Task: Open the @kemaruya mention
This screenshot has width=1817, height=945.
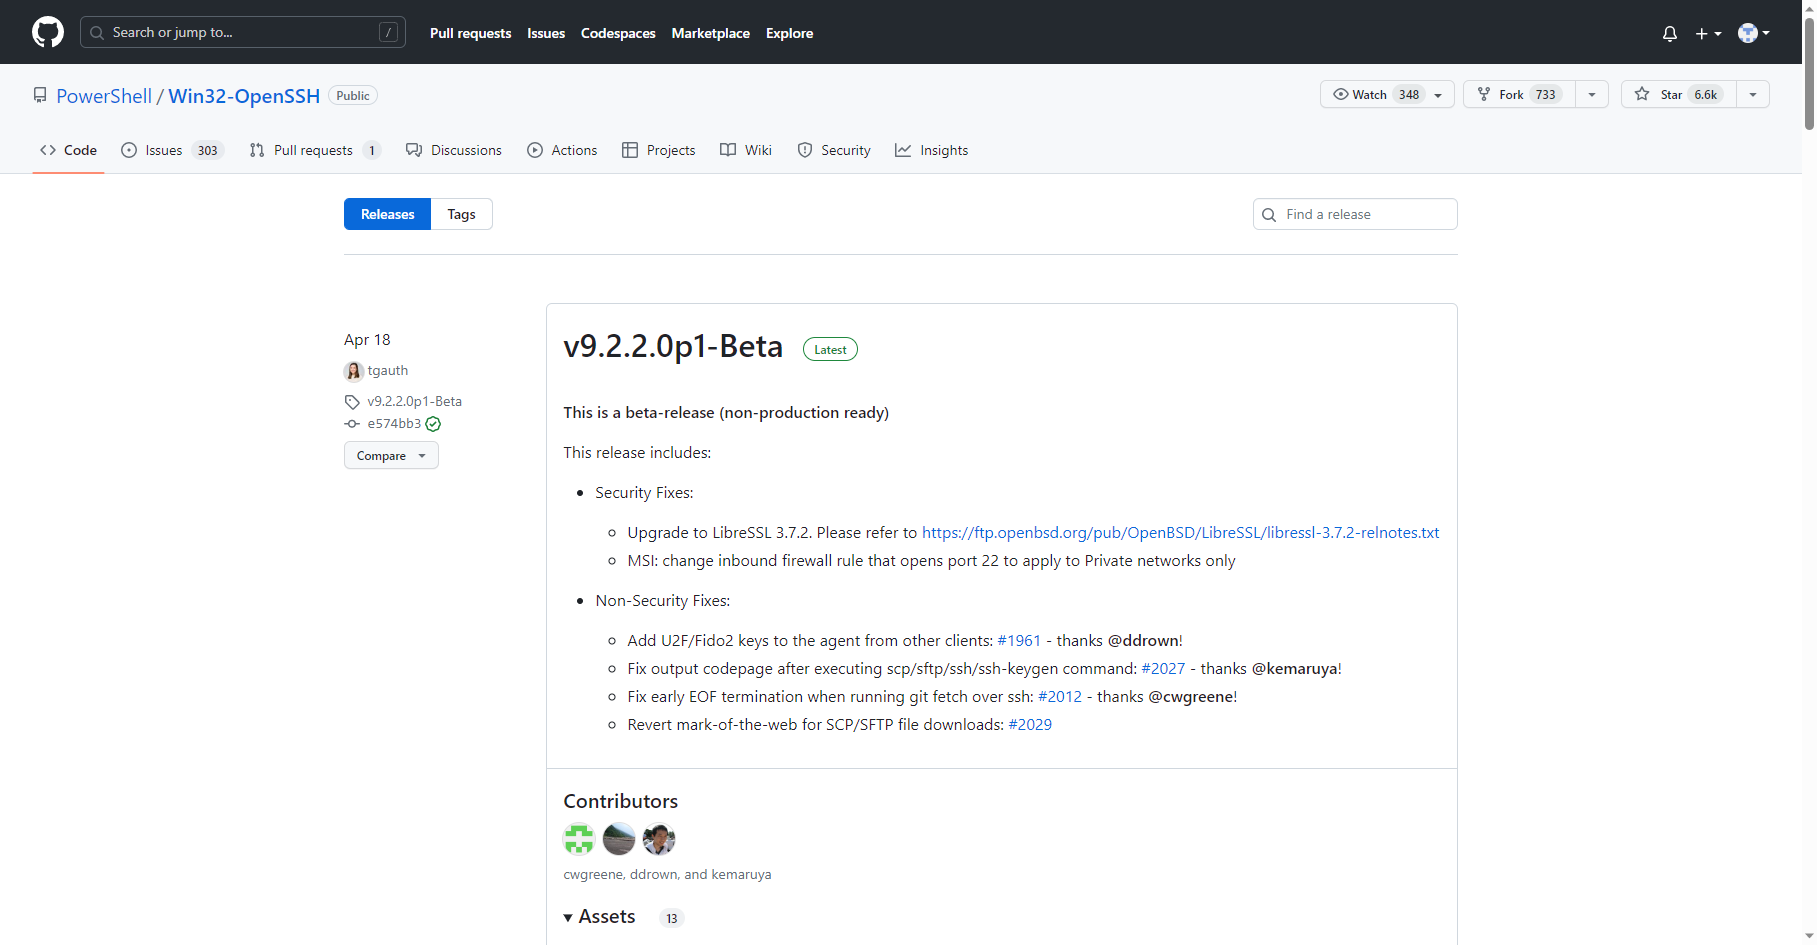Action: click(1294, 668)
